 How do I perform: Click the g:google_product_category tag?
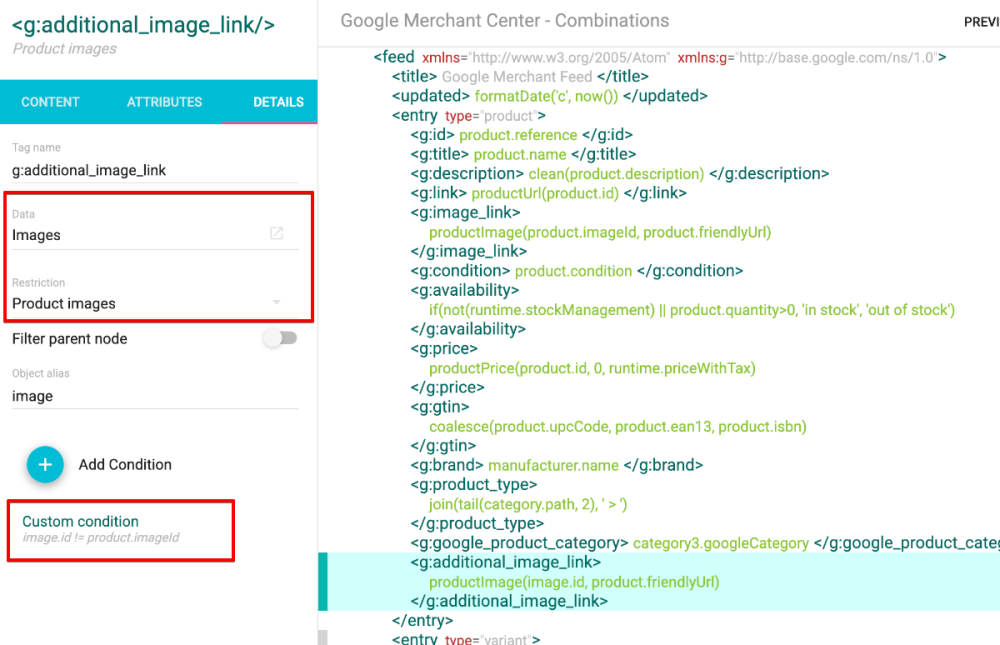[519, 543]
